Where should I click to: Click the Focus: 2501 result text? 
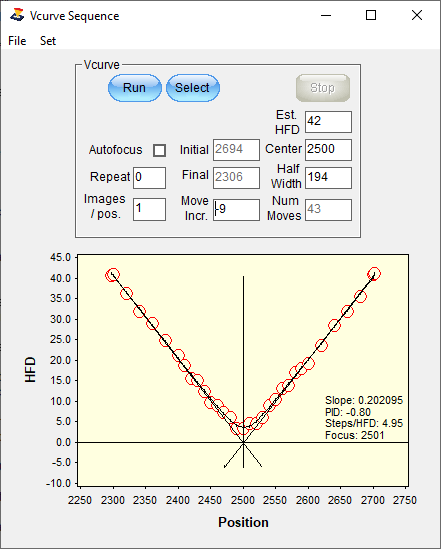click(x=355, y=435)
